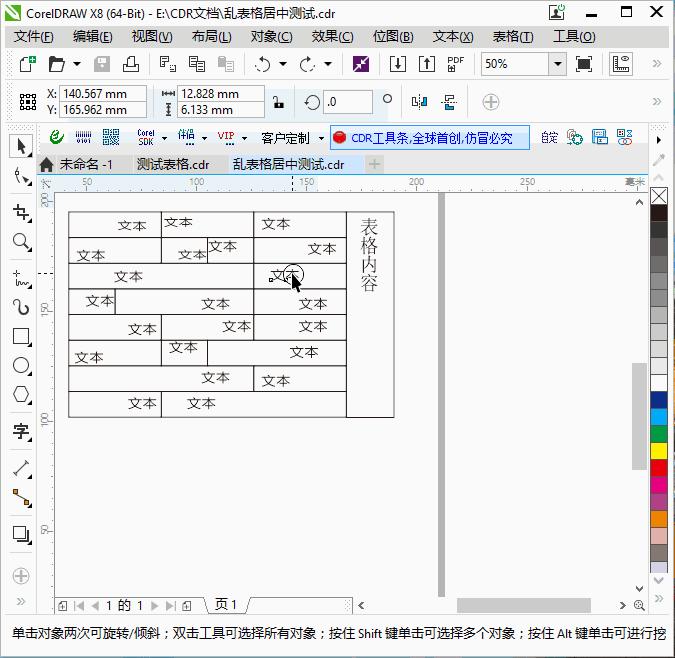675x658 pixels.
Task: Open the Corel SDK dropdown
Action: [164, 138]
